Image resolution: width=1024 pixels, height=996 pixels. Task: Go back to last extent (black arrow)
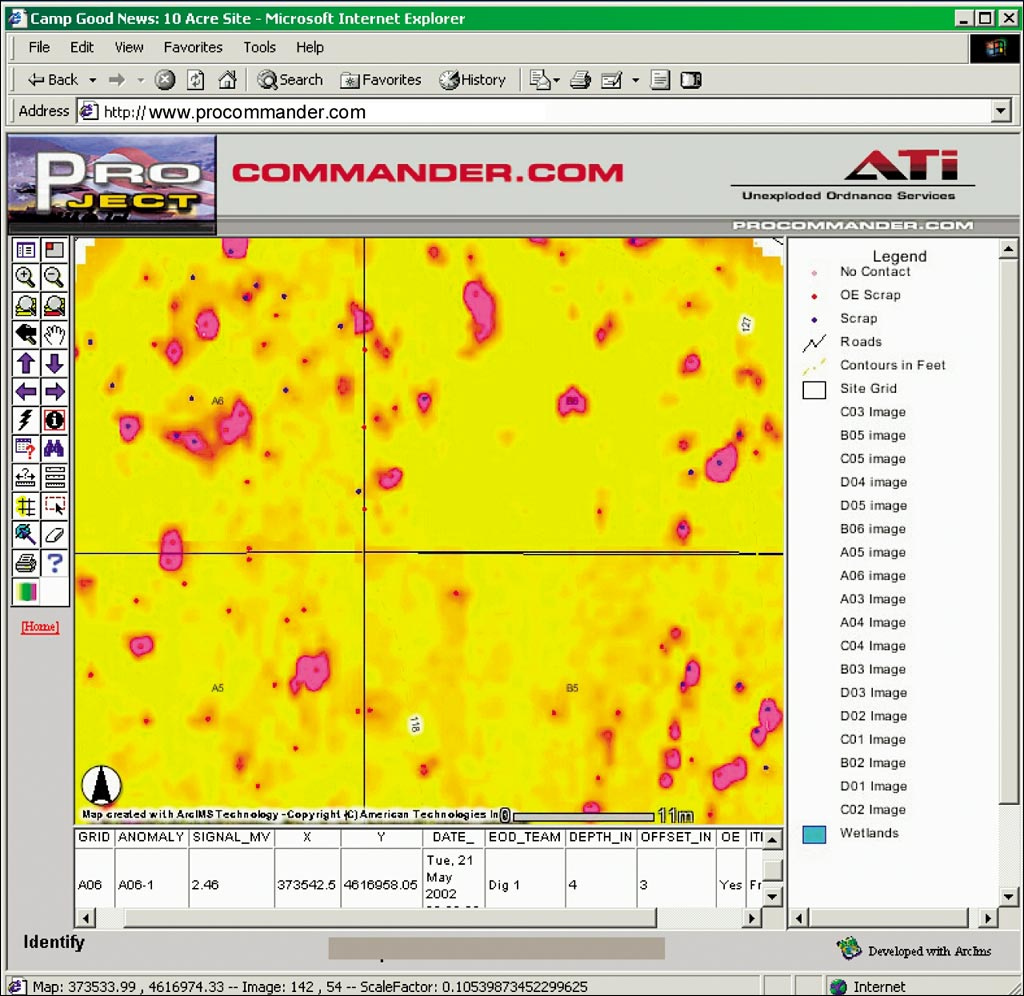pos(25,334)
